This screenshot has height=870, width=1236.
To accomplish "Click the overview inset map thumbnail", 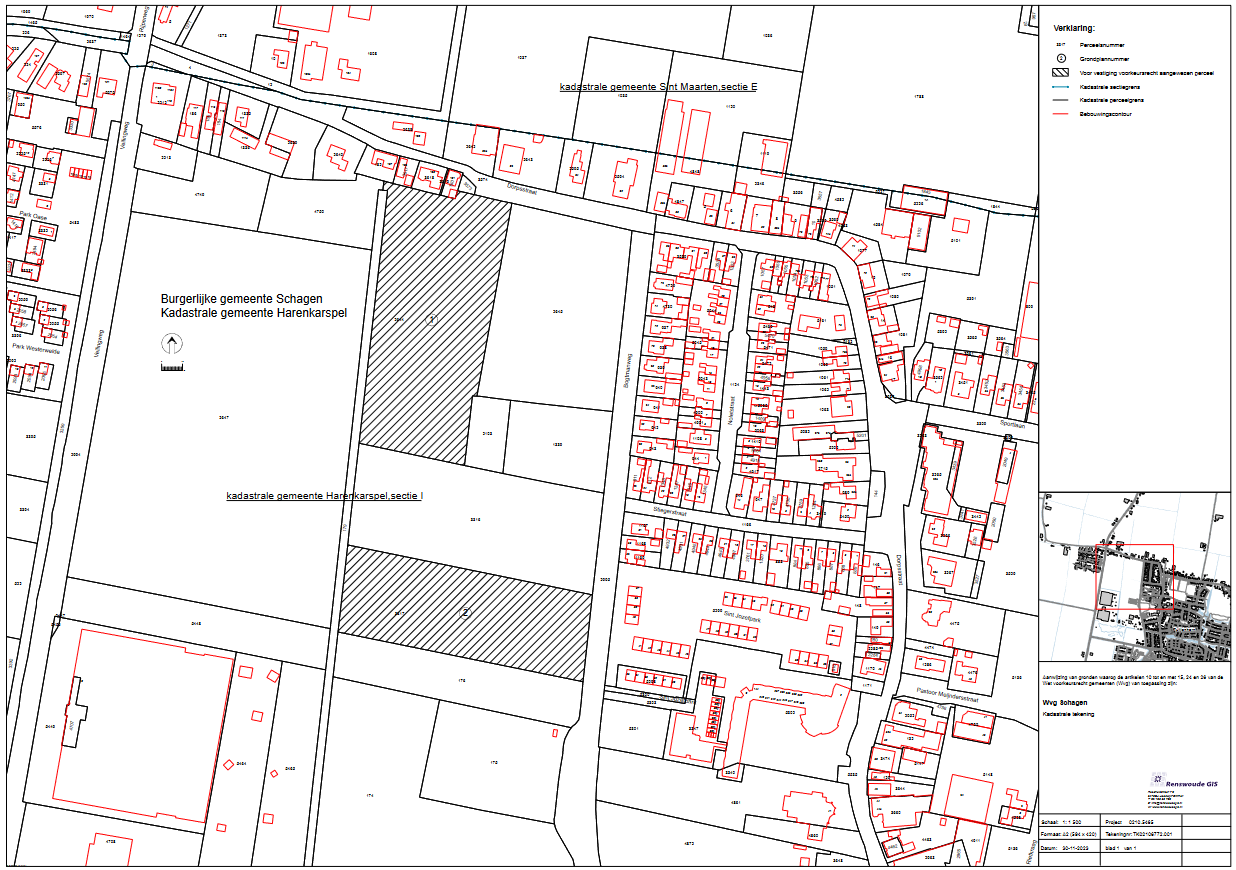I will coord(1134,575).
